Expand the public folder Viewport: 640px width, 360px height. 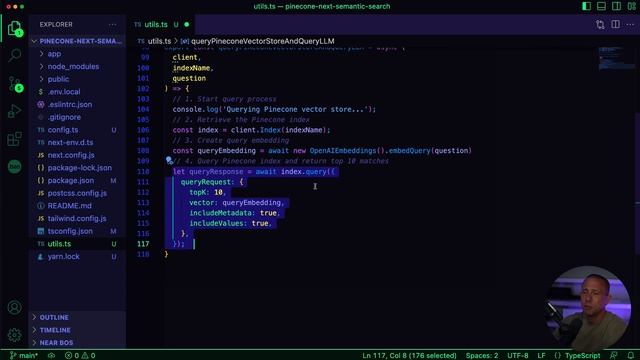click(x=58, y=79)
